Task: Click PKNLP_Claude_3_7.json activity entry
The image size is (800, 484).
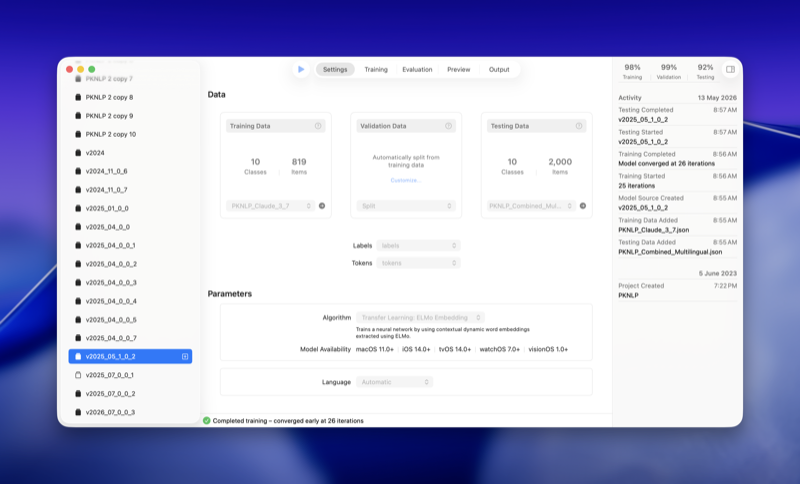Action: pyautogui.click(x=678, y=225)
